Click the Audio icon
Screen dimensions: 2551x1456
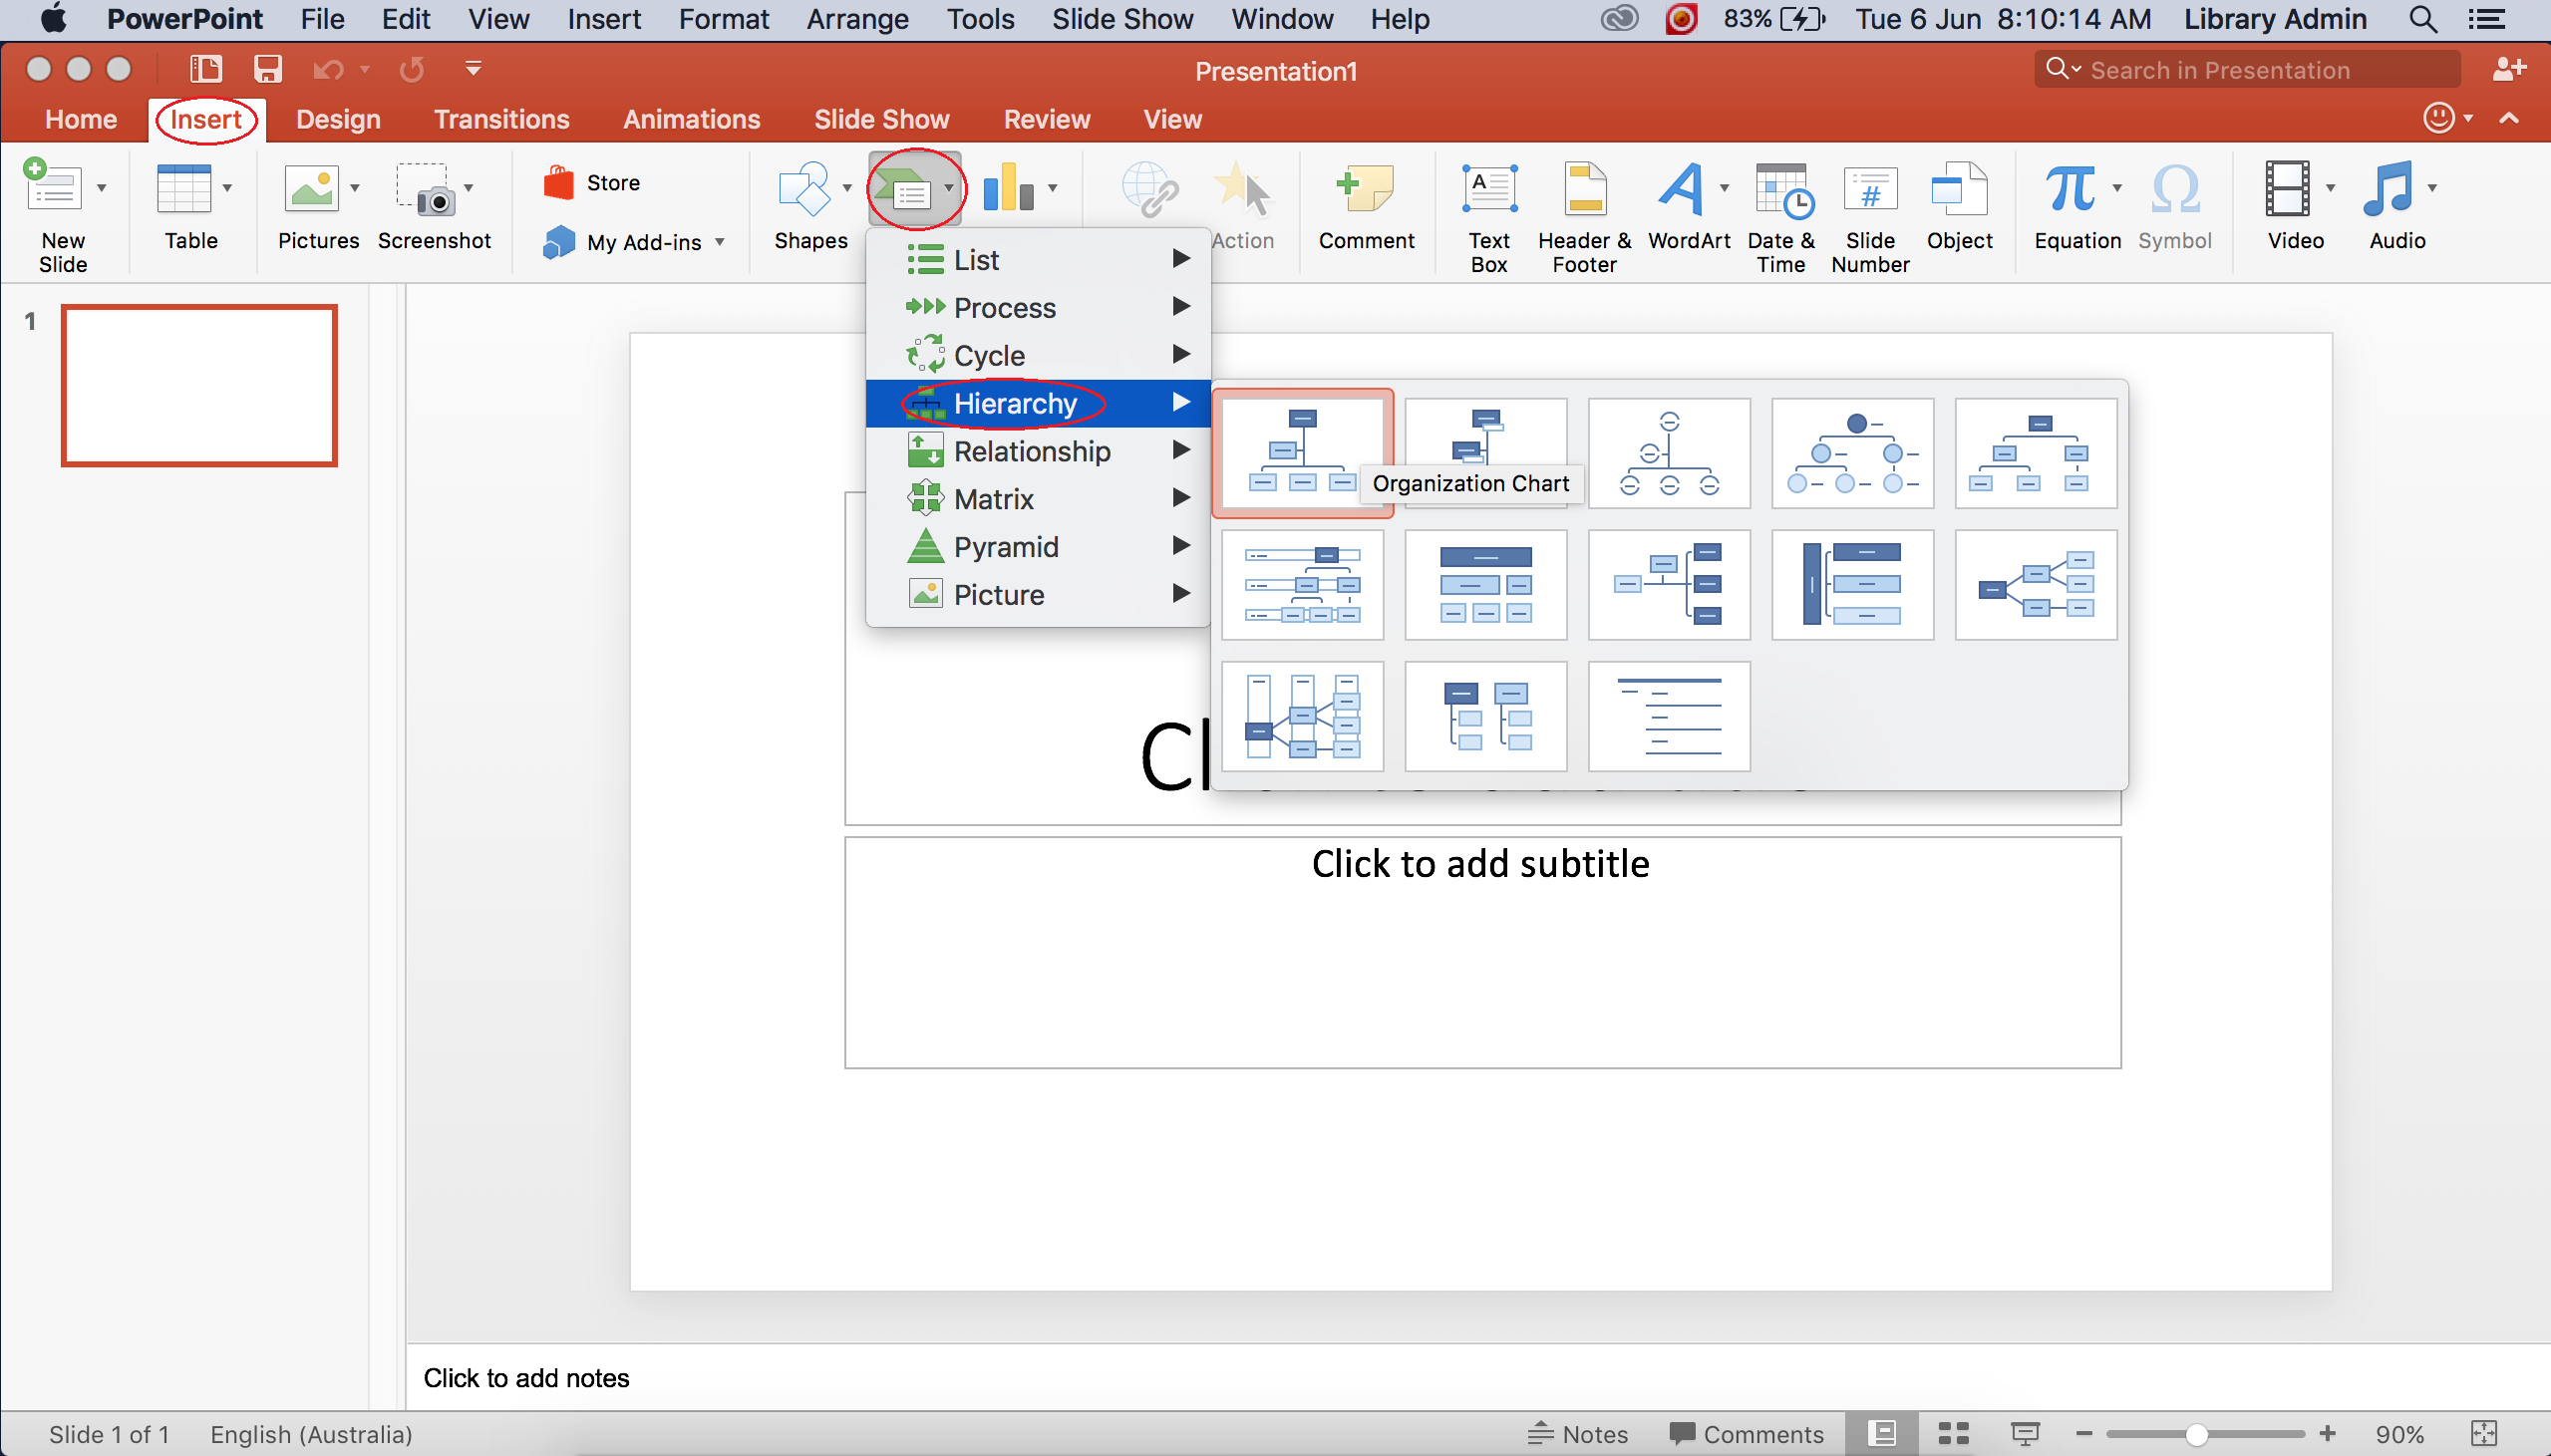click(2388, 188)
